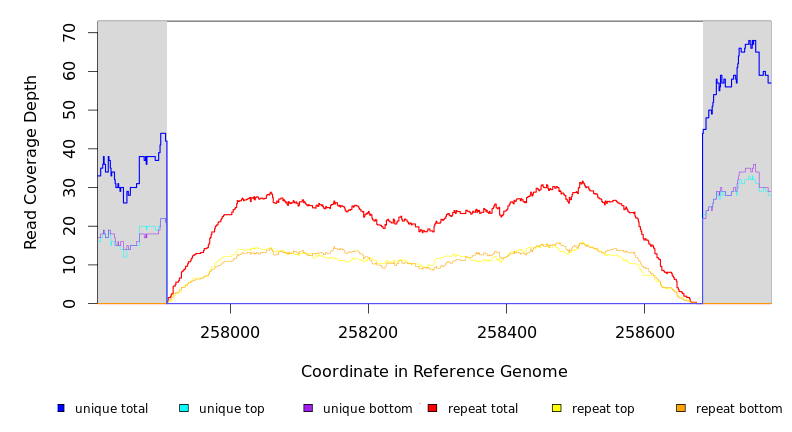792x432 pixels.
Task: Select the 'repeat bottom' legend label
Action: pyautogui.click(x=739, y=409)
